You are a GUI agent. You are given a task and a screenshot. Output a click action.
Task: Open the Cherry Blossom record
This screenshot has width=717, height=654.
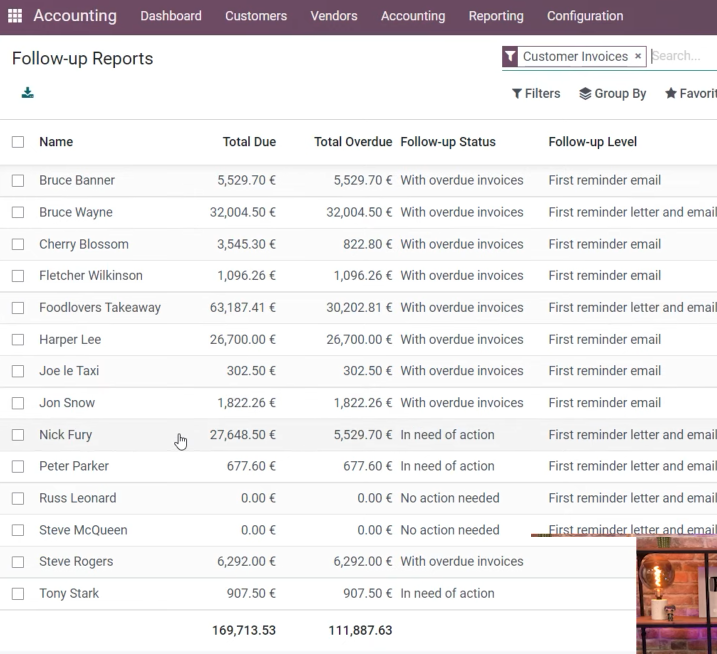tap(84, 244)
